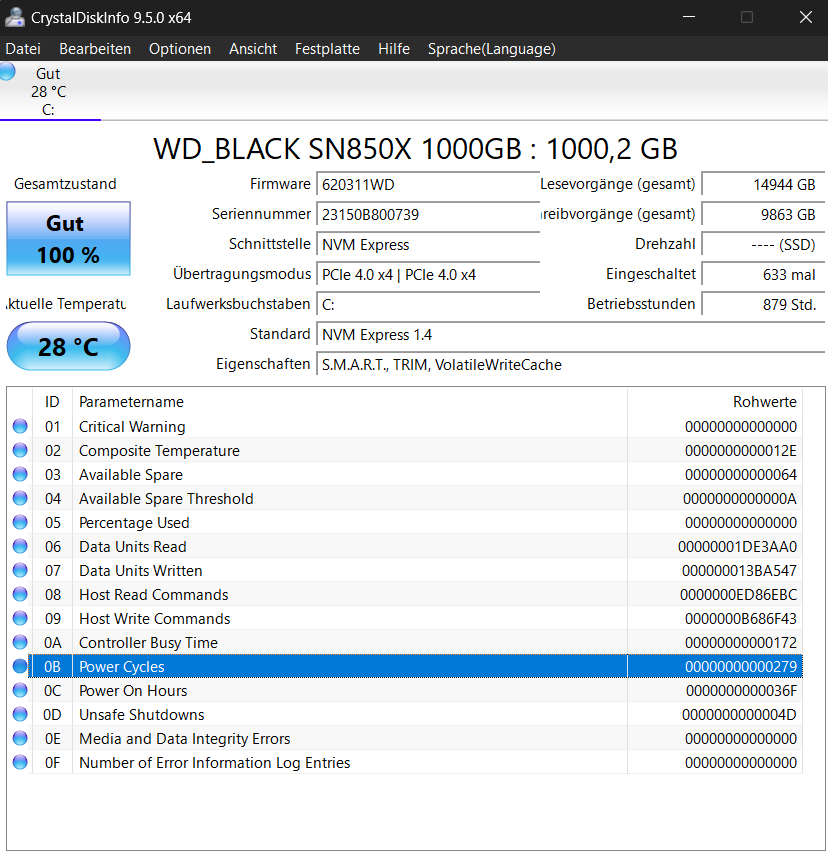Select the Composite Temperature parameter name
The width and height of the screenshot is (828, 857).
[x=160, y=451]
